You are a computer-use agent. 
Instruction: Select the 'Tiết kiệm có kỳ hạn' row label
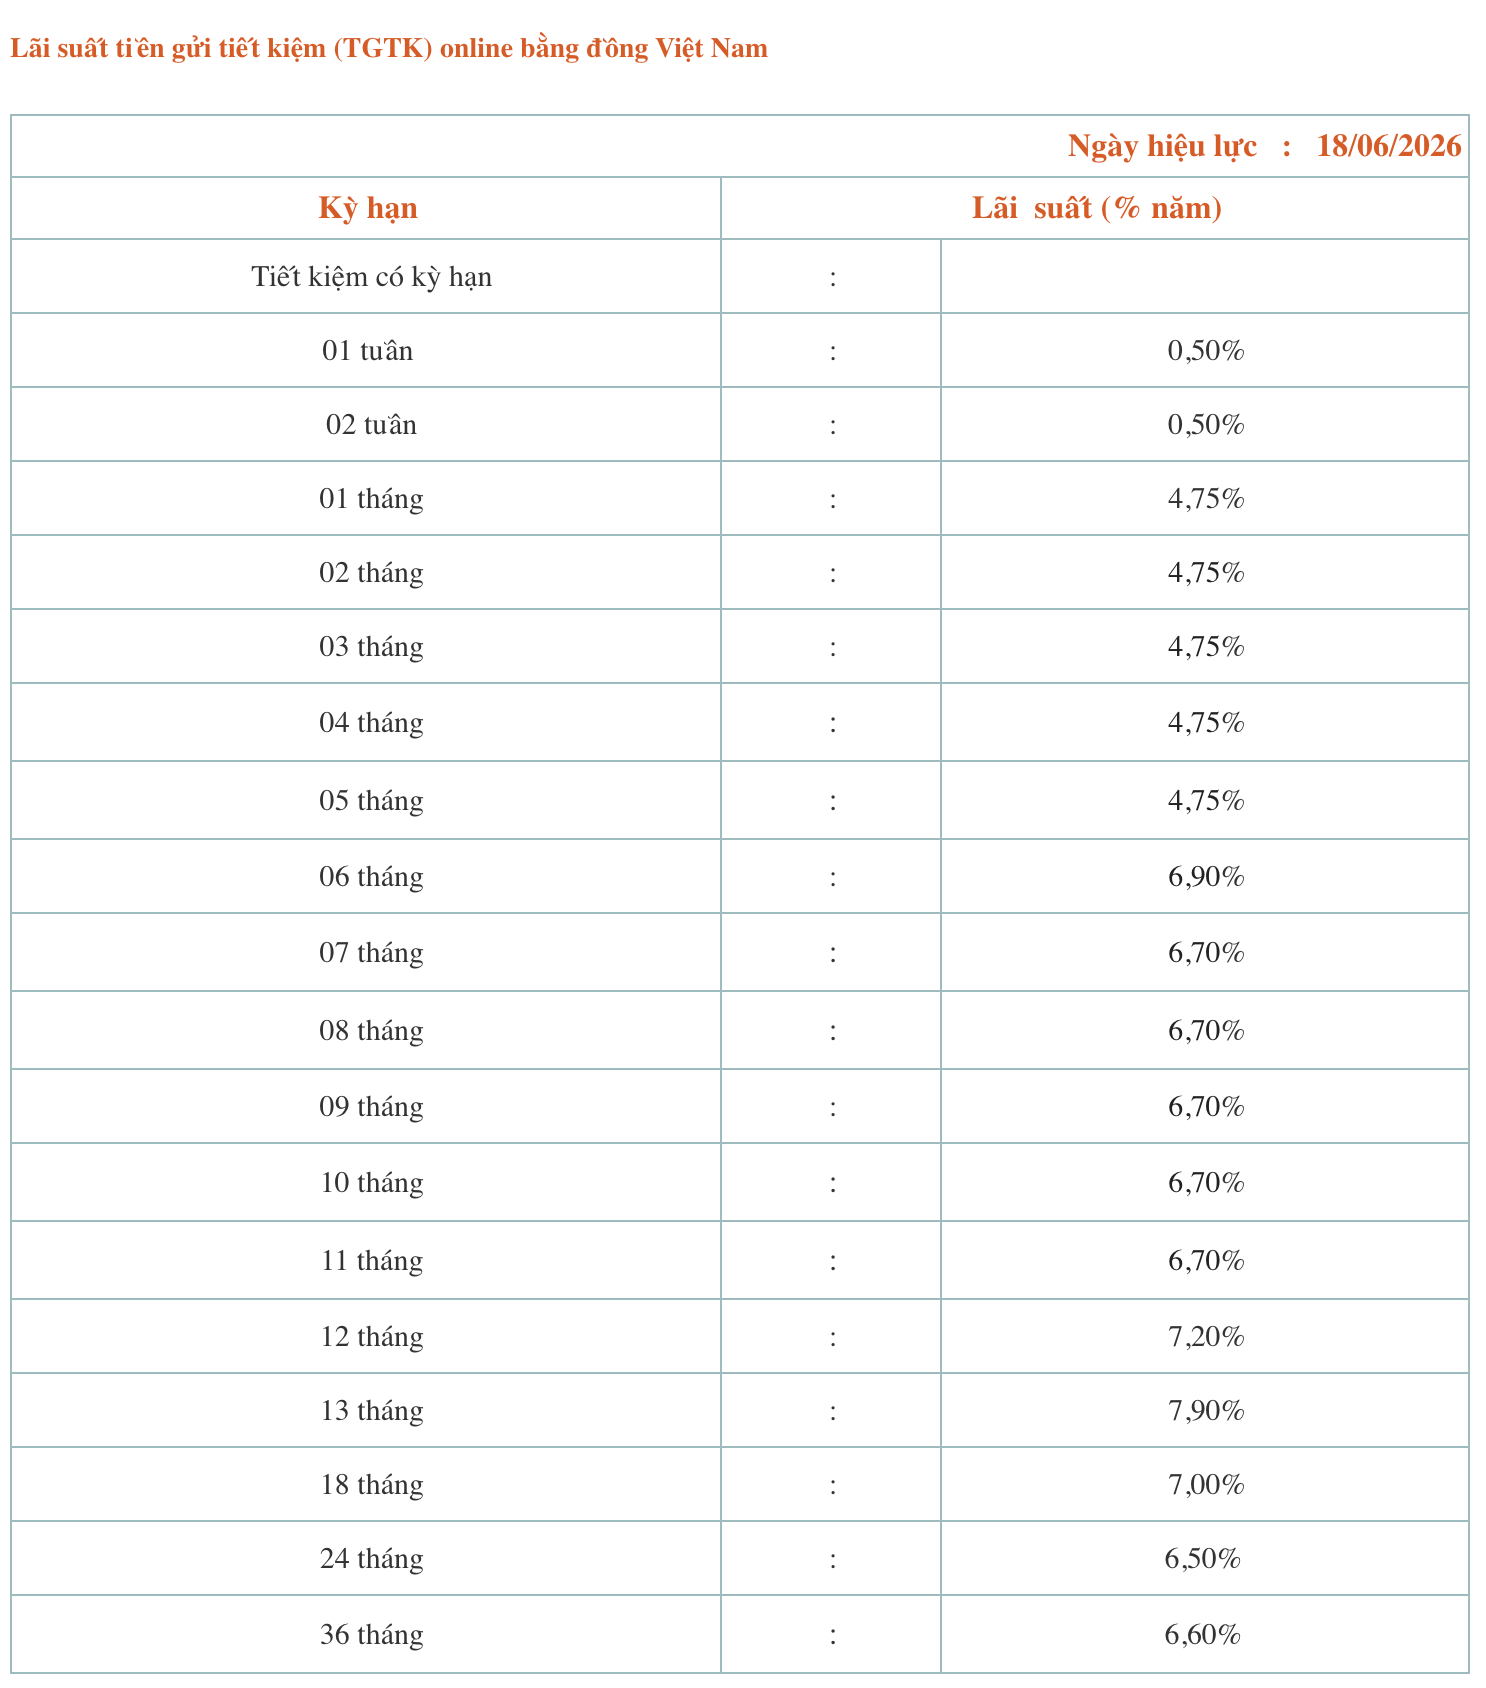pyautogui.click(x=371, y=276)
